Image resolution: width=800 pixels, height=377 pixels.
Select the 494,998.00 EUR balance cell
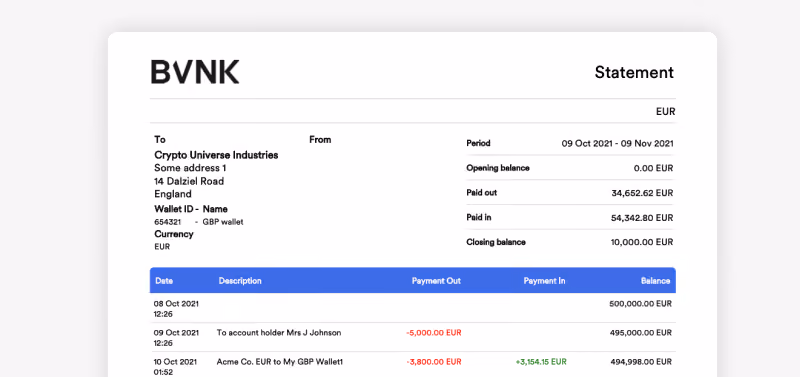point(641,362)
